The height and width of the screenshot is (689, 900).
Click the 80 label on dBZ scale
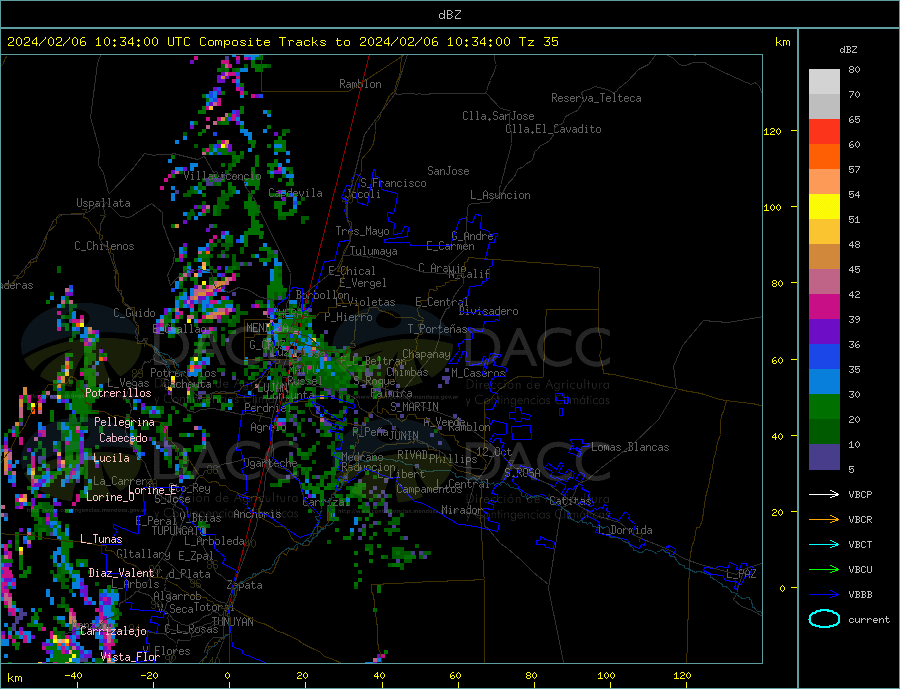point(854,69)
